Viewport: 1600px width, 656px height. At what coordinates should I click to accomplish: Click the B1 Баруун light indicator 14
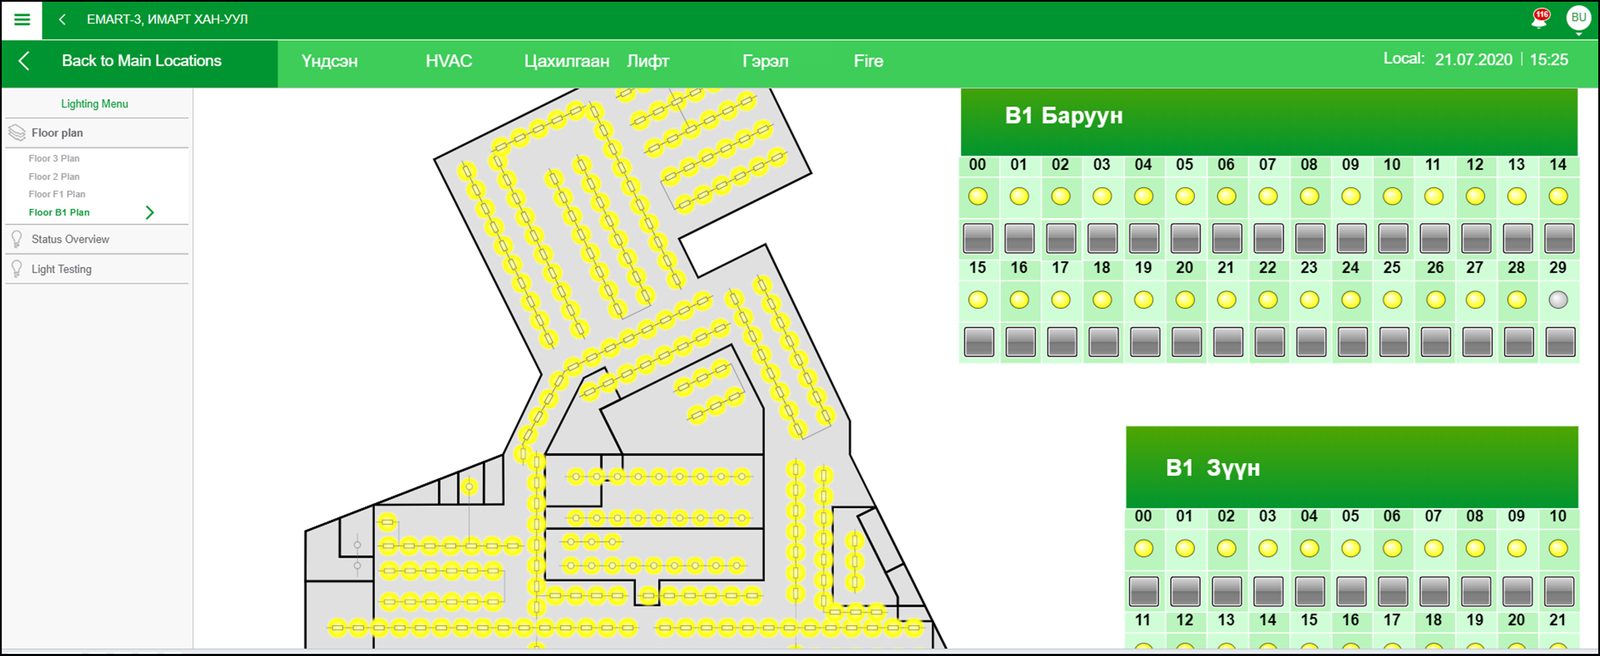point(1558,196)
